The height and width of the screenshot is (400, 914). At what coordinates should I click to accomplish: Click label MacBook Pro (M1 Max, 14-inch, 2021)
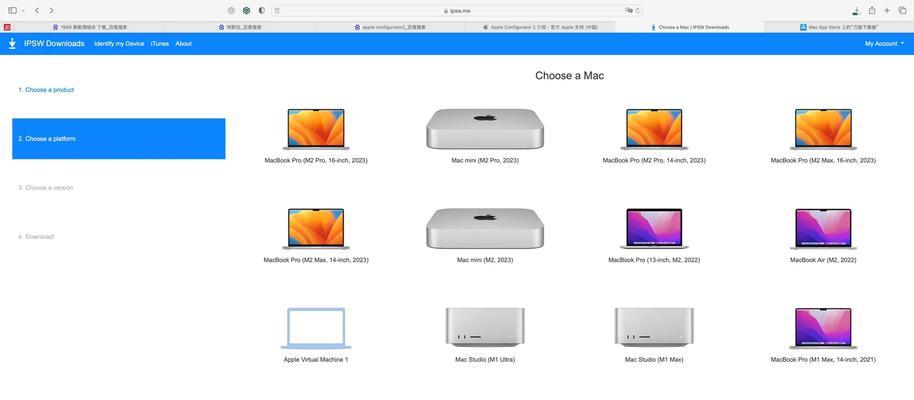point(823,360)
